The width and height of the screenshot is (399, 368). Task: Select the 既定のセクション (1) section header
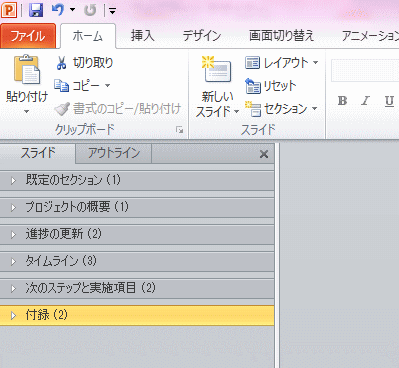coord(137,181)
